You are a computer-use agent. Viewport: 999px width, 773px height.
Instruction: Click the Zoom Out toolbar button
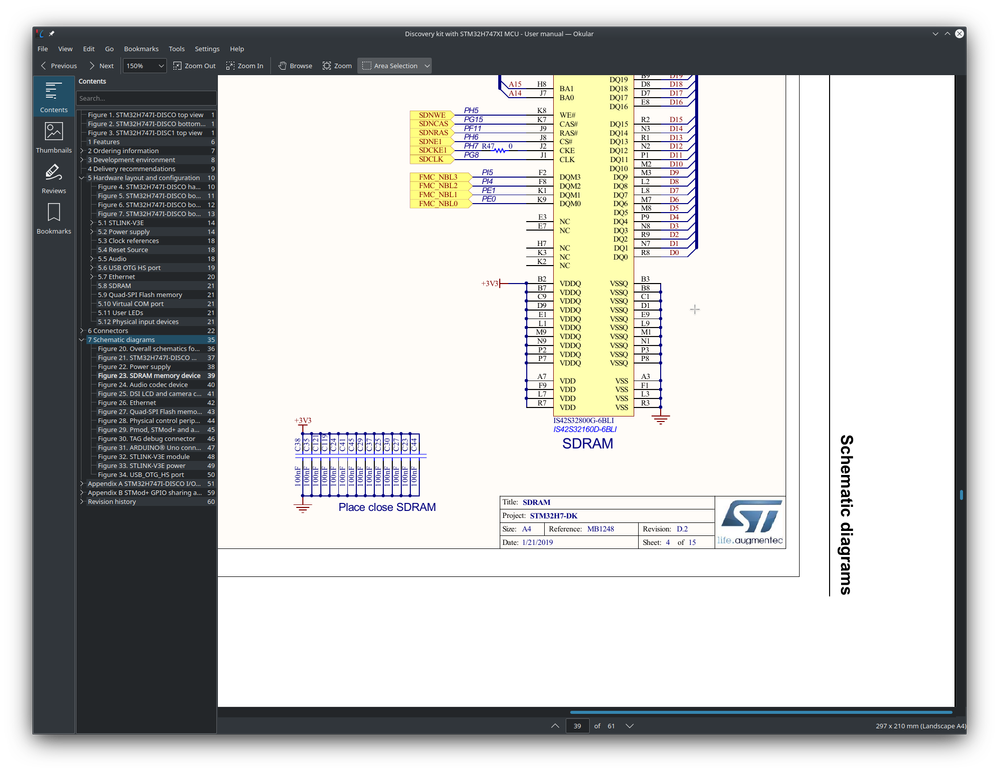[x=194, y=66]
